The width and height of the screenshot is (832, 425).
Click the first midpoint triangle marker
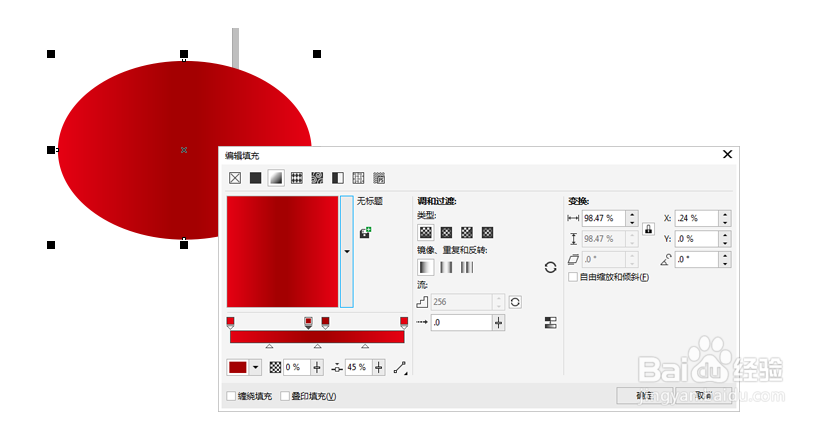[x=270, y=346]
